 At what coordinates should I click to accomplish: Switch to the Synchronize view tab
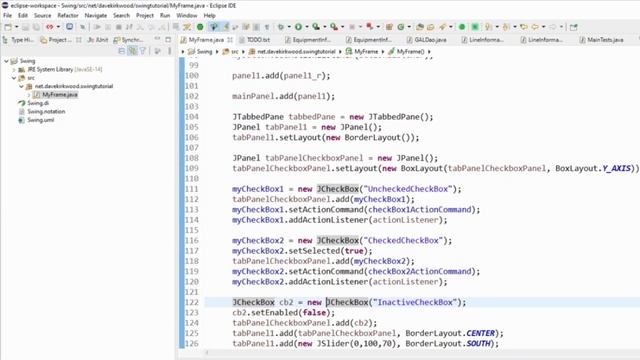128,40
